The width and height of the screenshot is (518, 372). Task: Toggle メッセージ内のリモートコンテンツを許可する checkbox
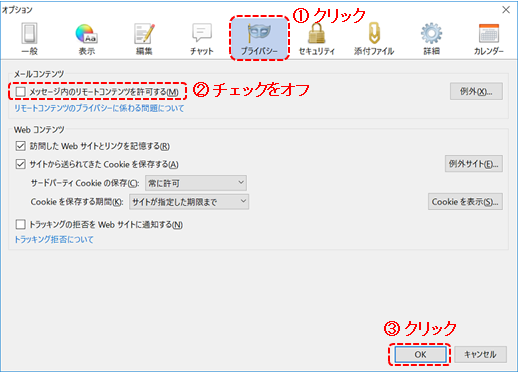pos(21,91)
